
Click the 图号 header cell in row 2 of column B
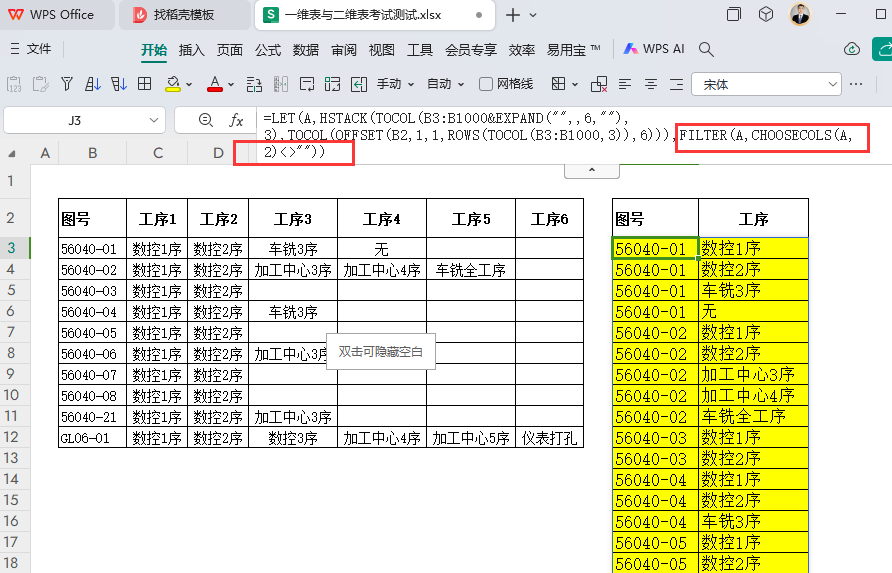pyautogui.click(x=92, y=219)
